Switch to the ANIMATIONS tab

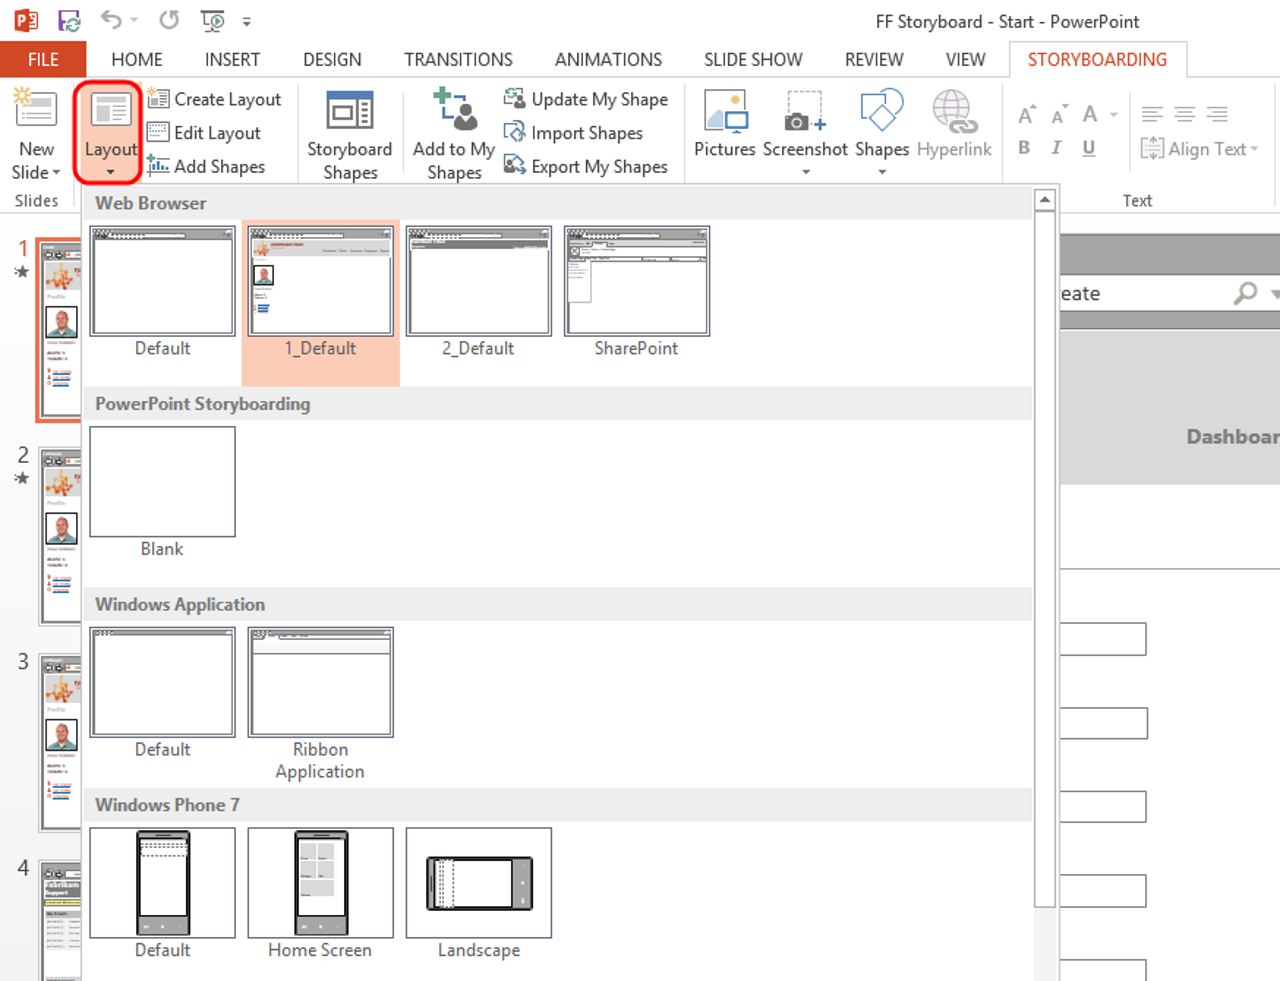pyautogui.click(x=608, y=60)
